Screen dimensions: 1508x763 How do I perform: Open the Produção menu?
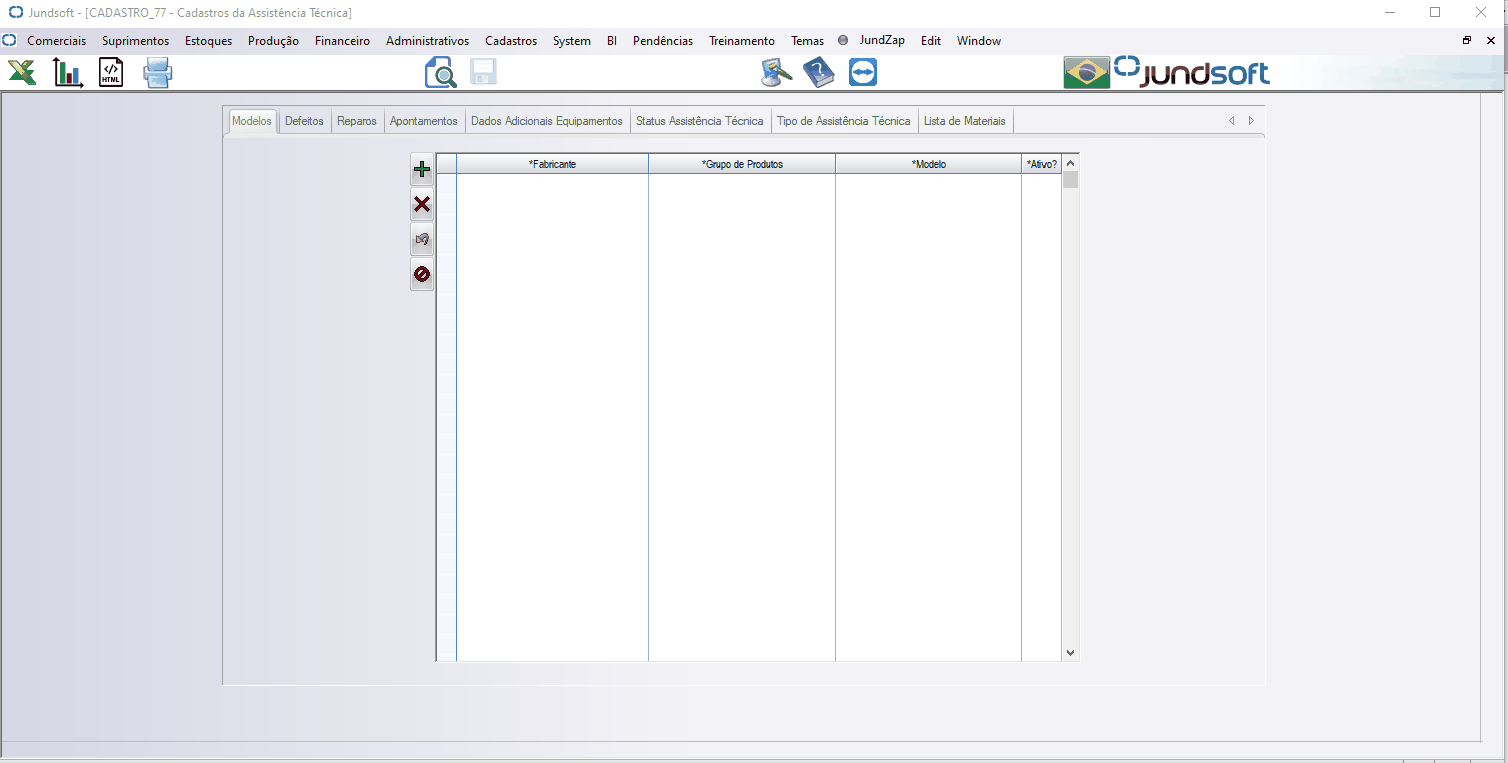(273, 41)
